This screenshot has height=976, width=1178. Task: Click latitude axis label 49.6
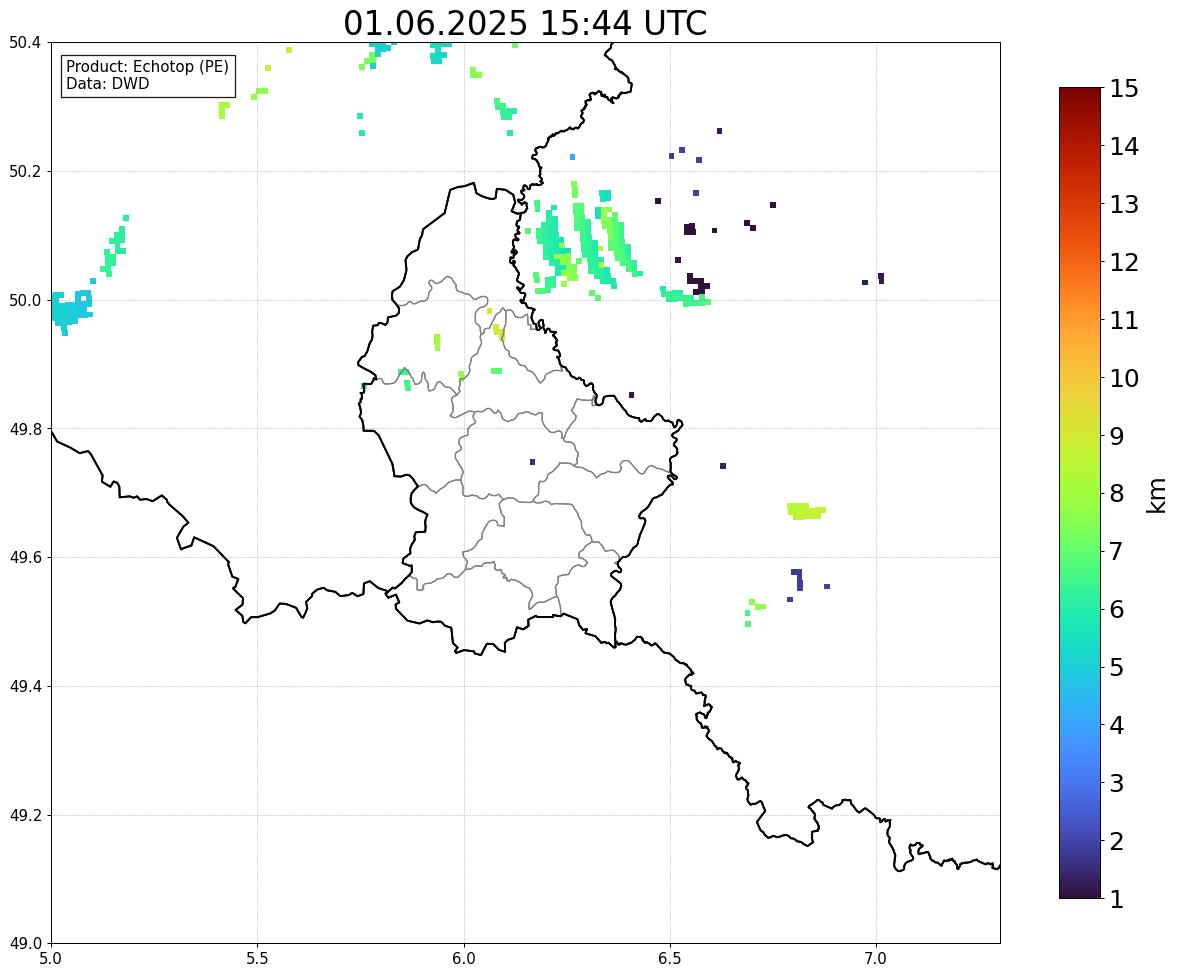pos(25,557)
